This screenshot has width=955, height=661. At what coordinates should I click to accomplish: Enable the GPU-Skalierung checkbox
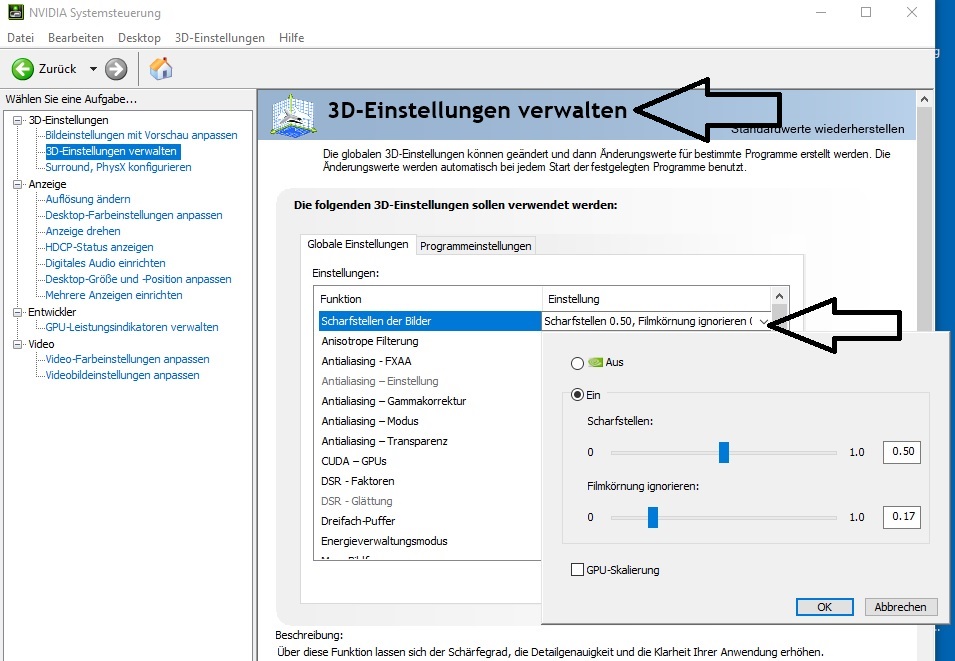click(576, 569)
